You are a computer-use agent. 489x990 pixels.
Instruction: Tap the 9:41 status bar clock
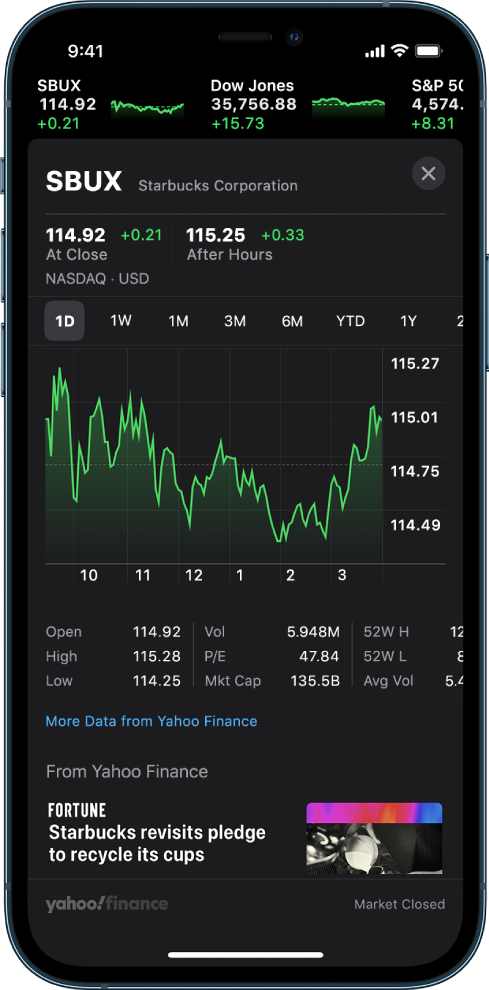pyautogui.click(x=85, y=51)
